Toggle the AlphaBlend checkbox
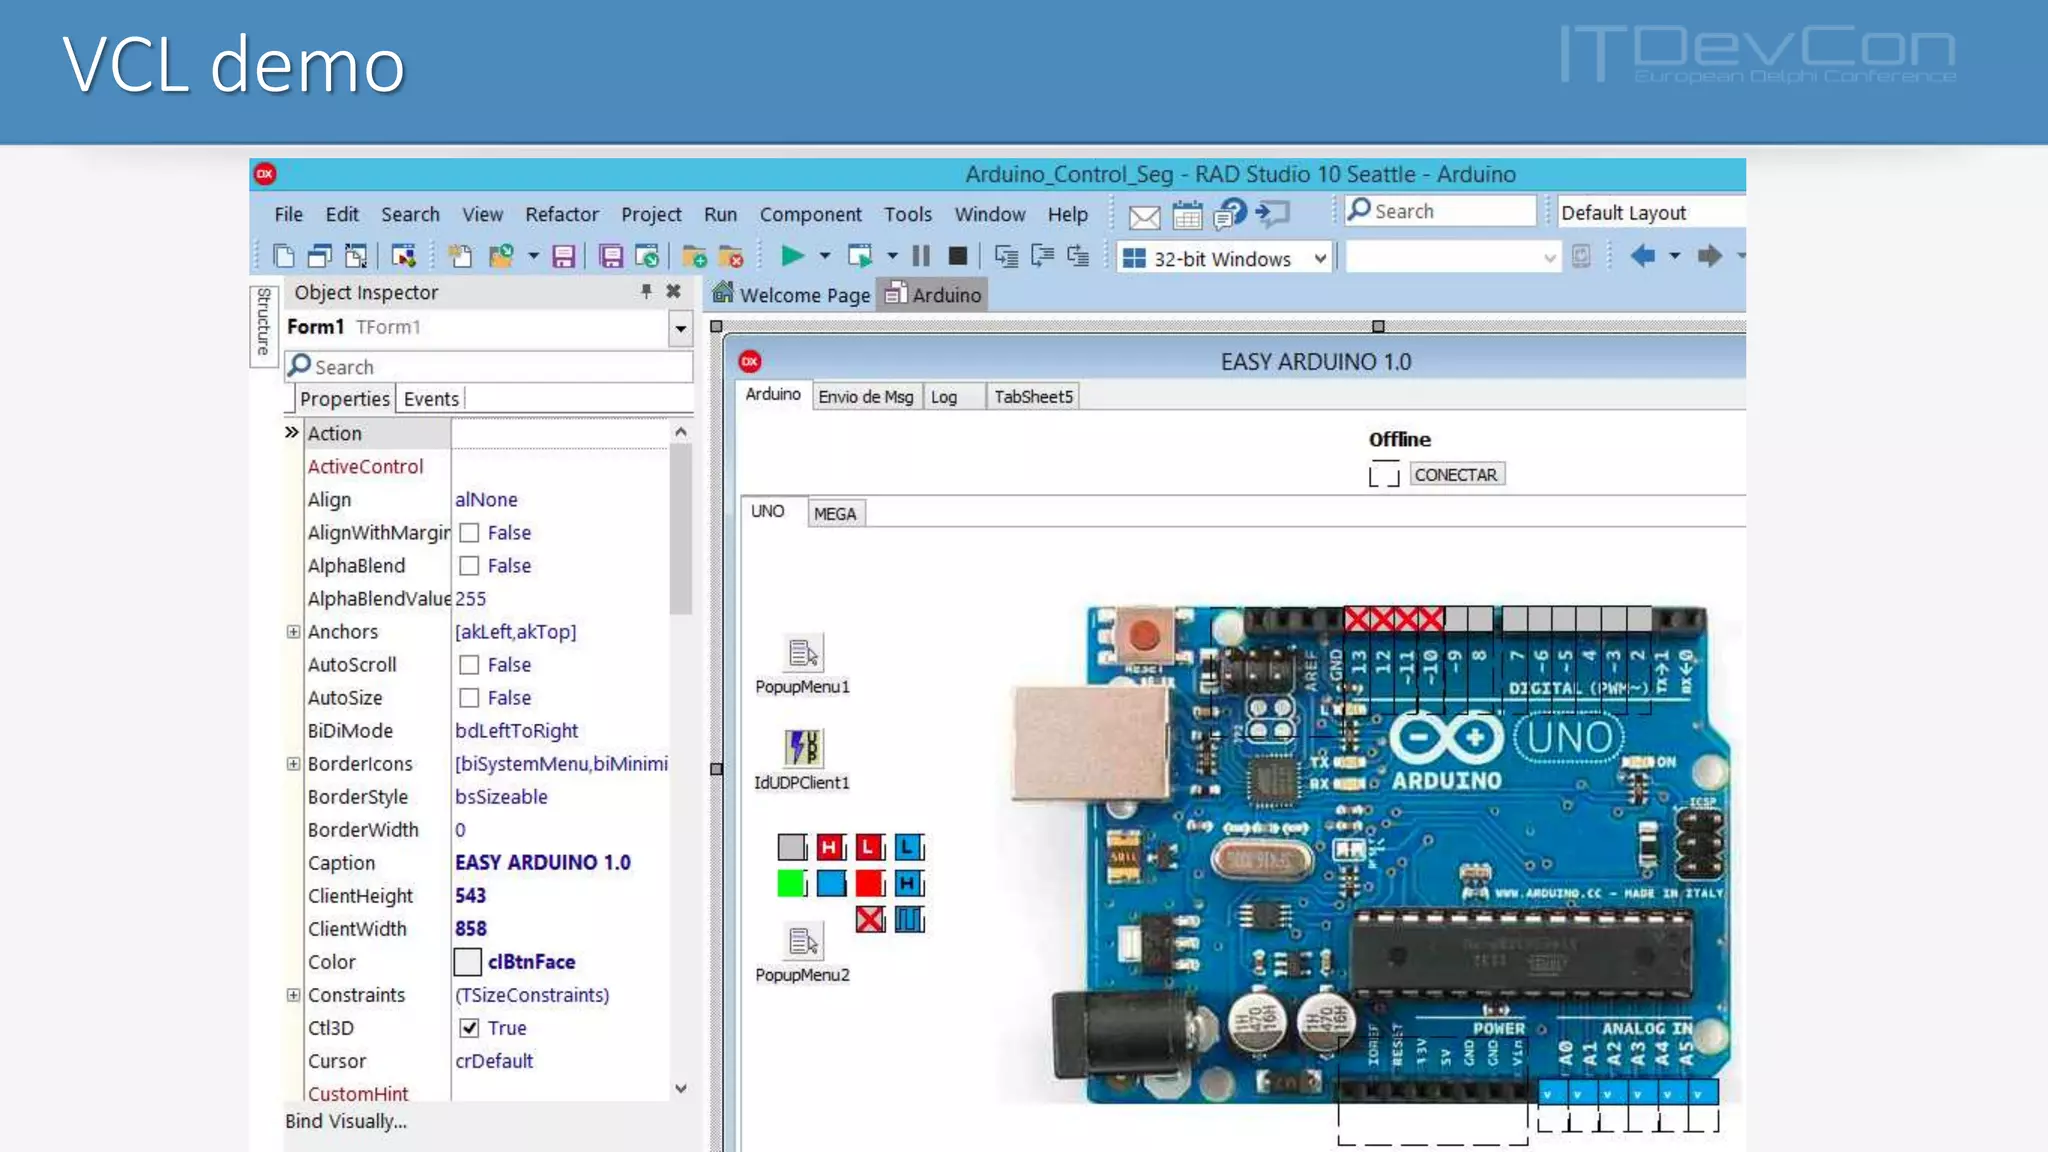The image size is (2048, 1152). click(x=469, y=566)
